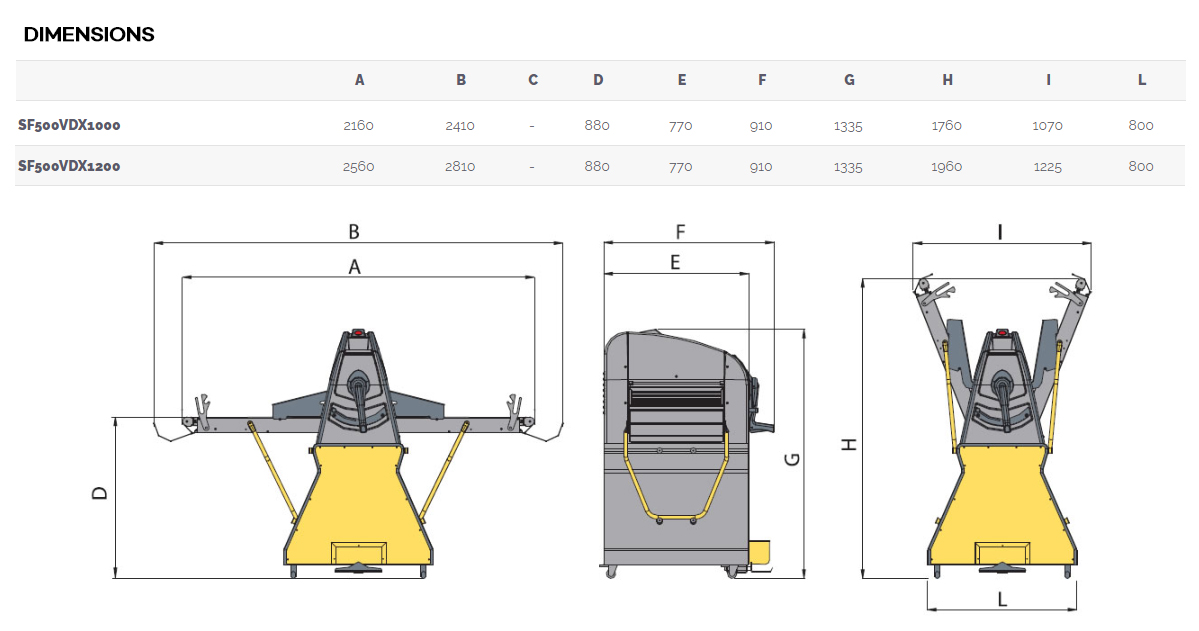Click the 910 cell in the SF500VDX1200 row
Image resolution: width=1199 pixels, height=631 pixels.
761,166
